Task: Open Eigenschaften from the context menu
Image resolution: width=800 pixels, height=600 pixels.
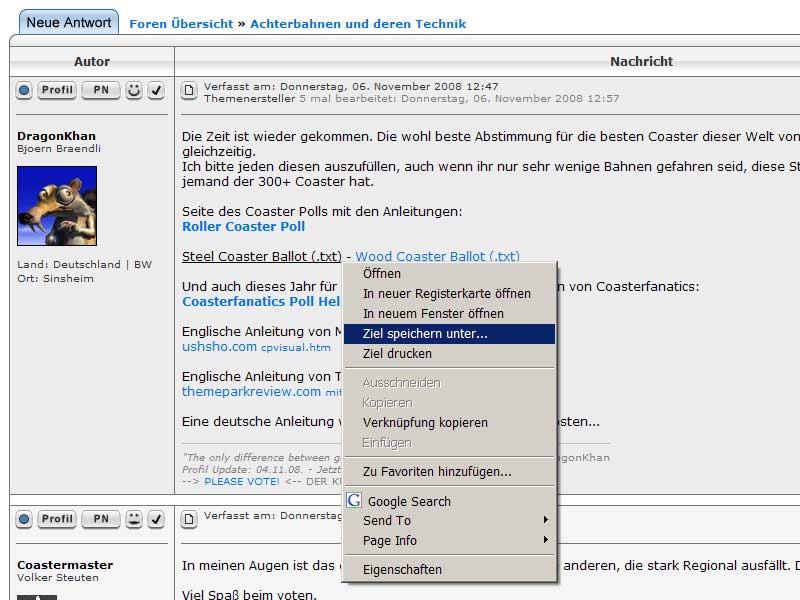Action: pyautogui.click(x=402, y=570)
